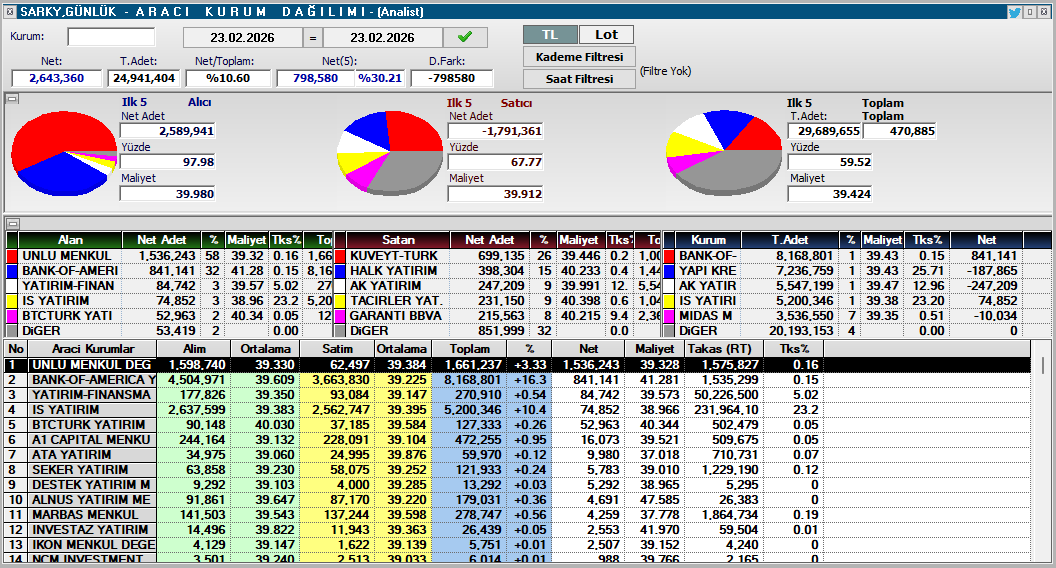Click ATA YATIRIM row in grid
Image resolution: width=1056 pixels, height=568 pixels.
(517, 455)
